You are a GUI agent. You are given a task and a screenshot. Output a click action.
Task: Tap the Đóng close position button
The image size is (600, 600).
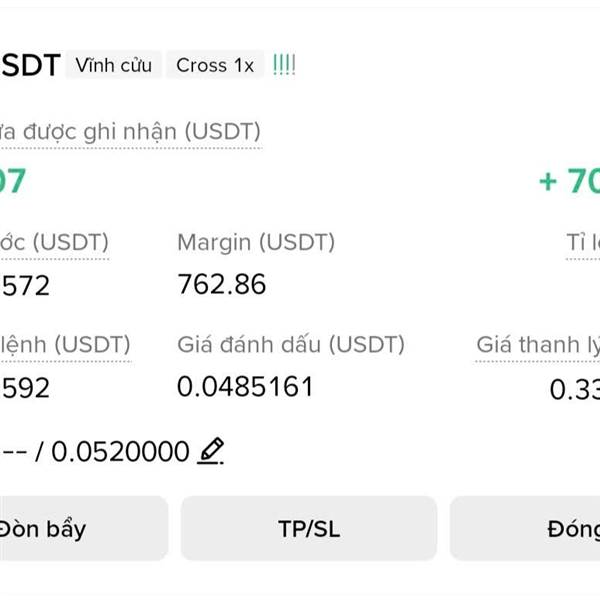pos(525,529)
